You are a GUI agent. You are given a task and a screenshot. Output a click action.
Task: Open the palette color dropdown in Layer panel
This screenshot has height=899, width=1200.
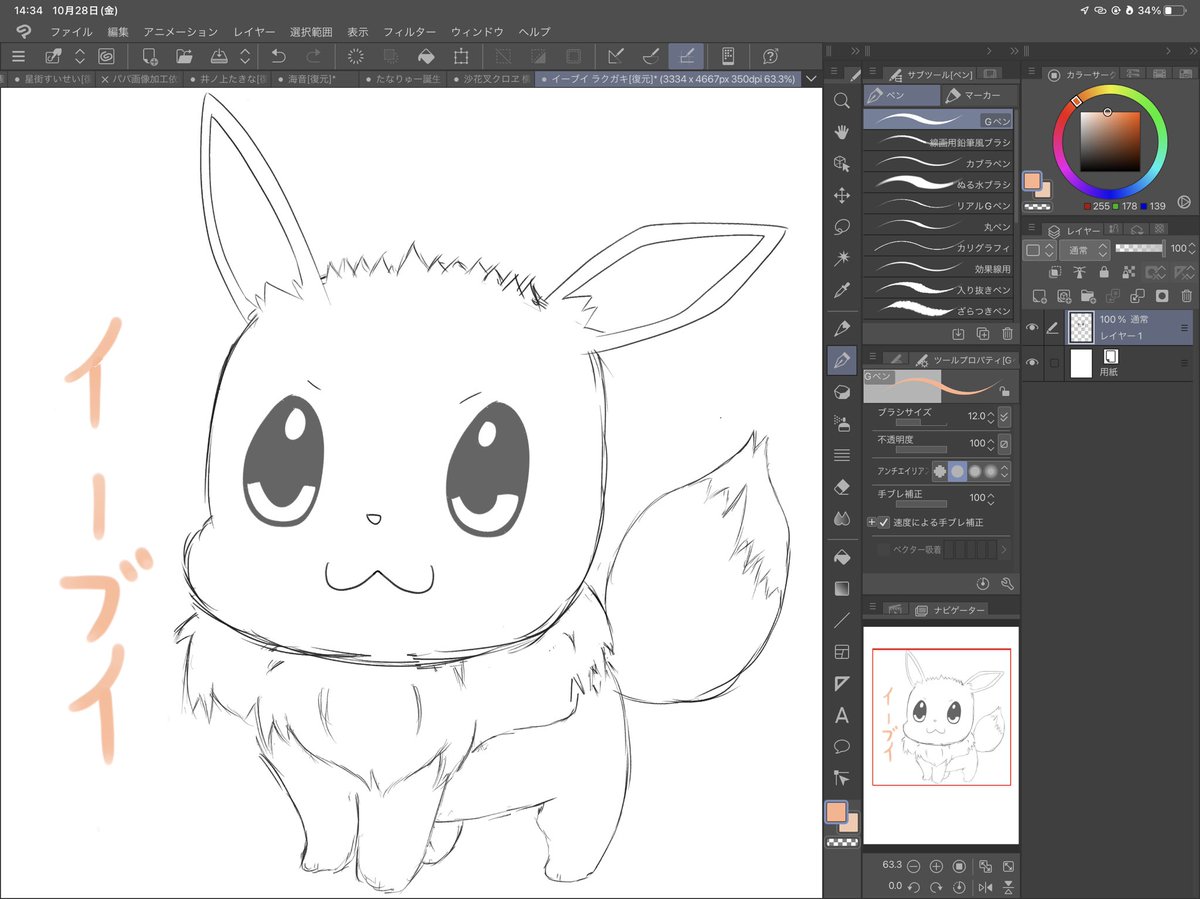point(1040,250)
